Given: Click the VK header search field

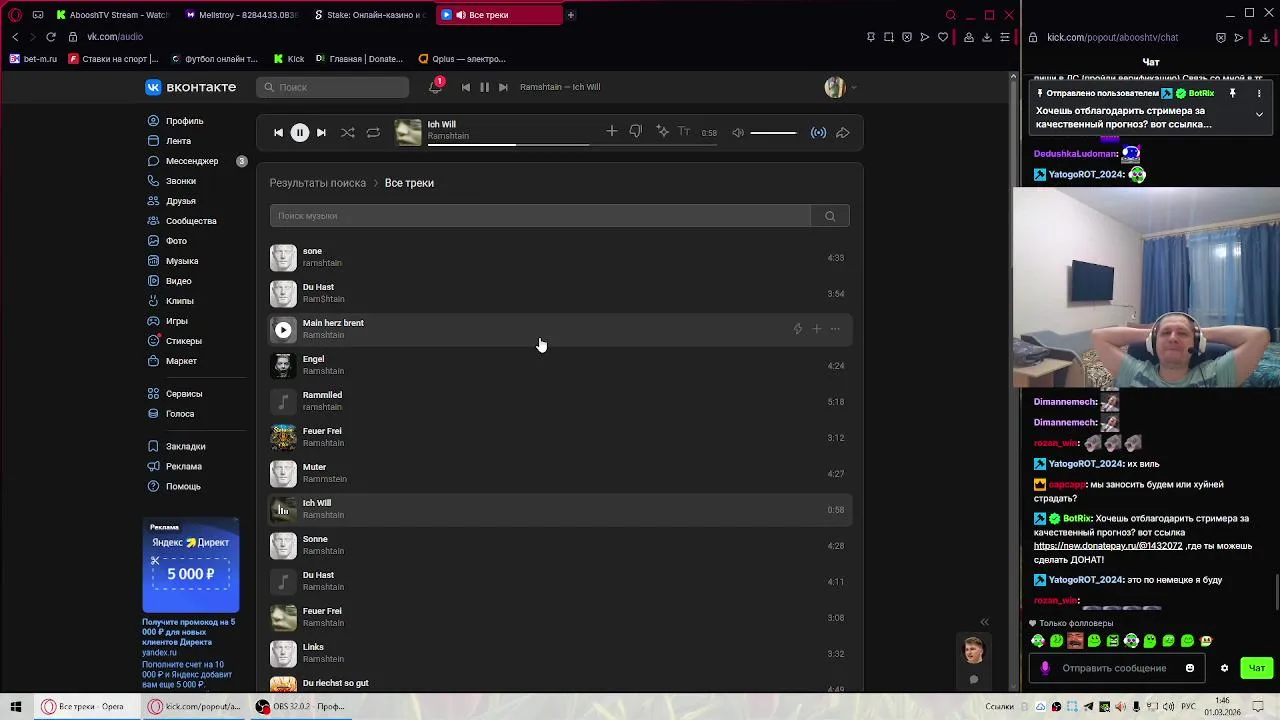Looking at the screenshot, I should [x=333, y=87].
